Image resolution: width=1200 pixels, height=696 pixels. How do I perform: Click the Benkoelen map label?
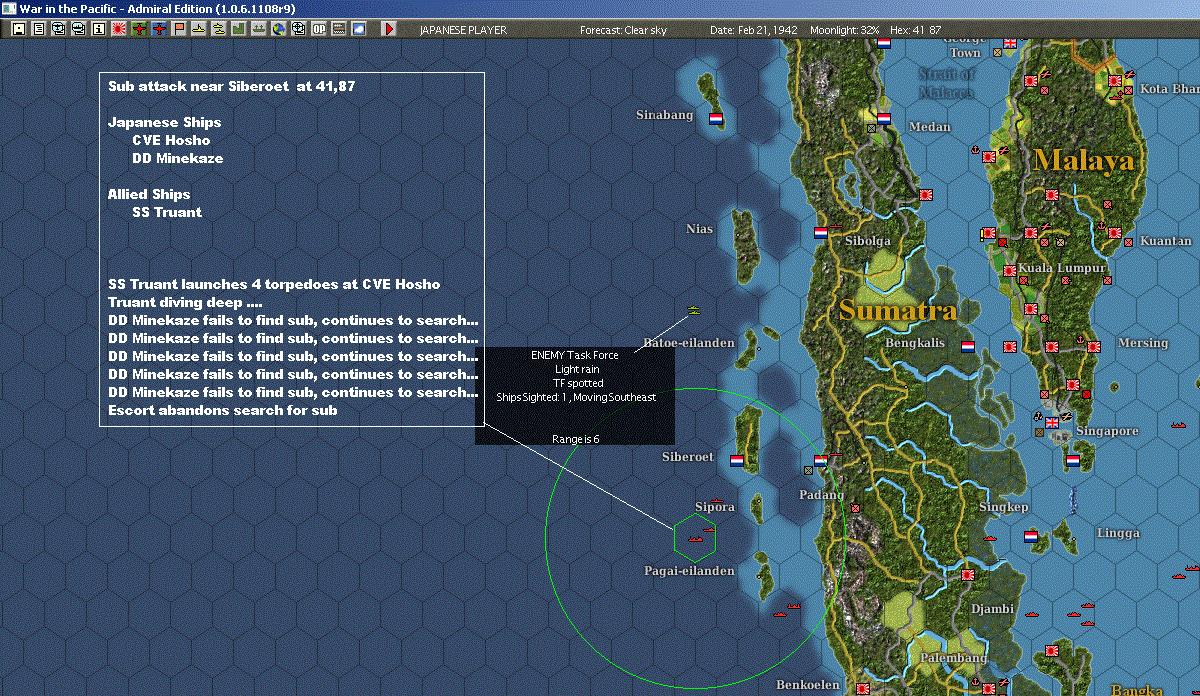coord(808,686)
